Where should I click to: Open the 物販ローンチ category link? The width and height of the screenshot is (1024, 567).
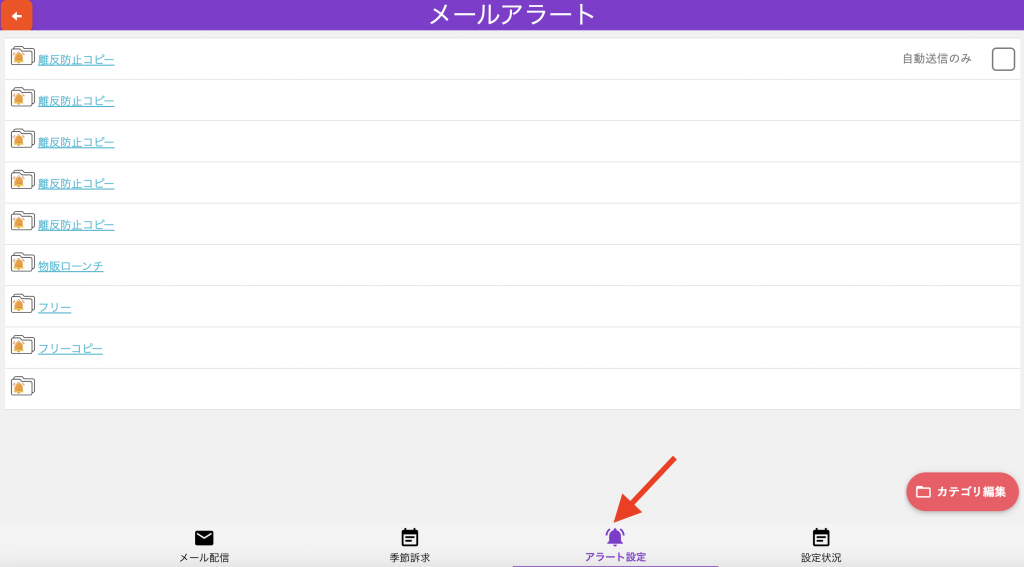pos(71,266)
